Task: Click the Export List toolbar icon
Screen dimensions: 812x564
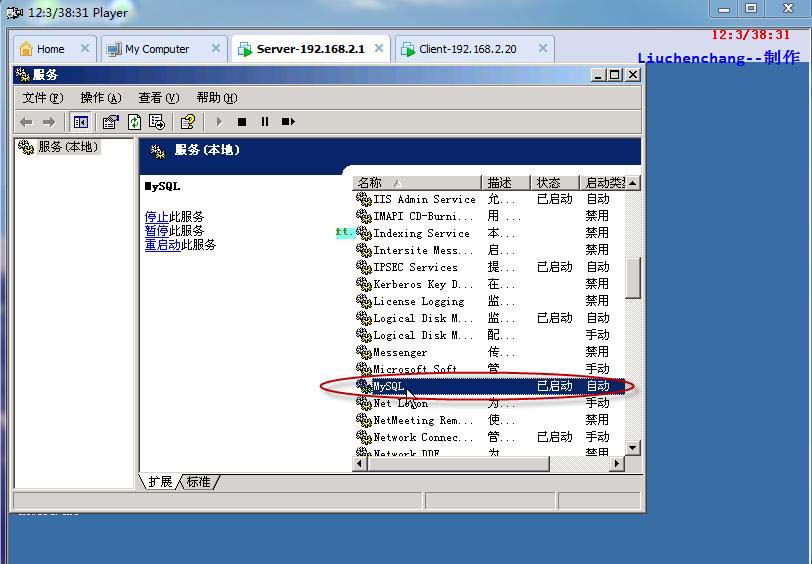Action: [x=156, y=122]
